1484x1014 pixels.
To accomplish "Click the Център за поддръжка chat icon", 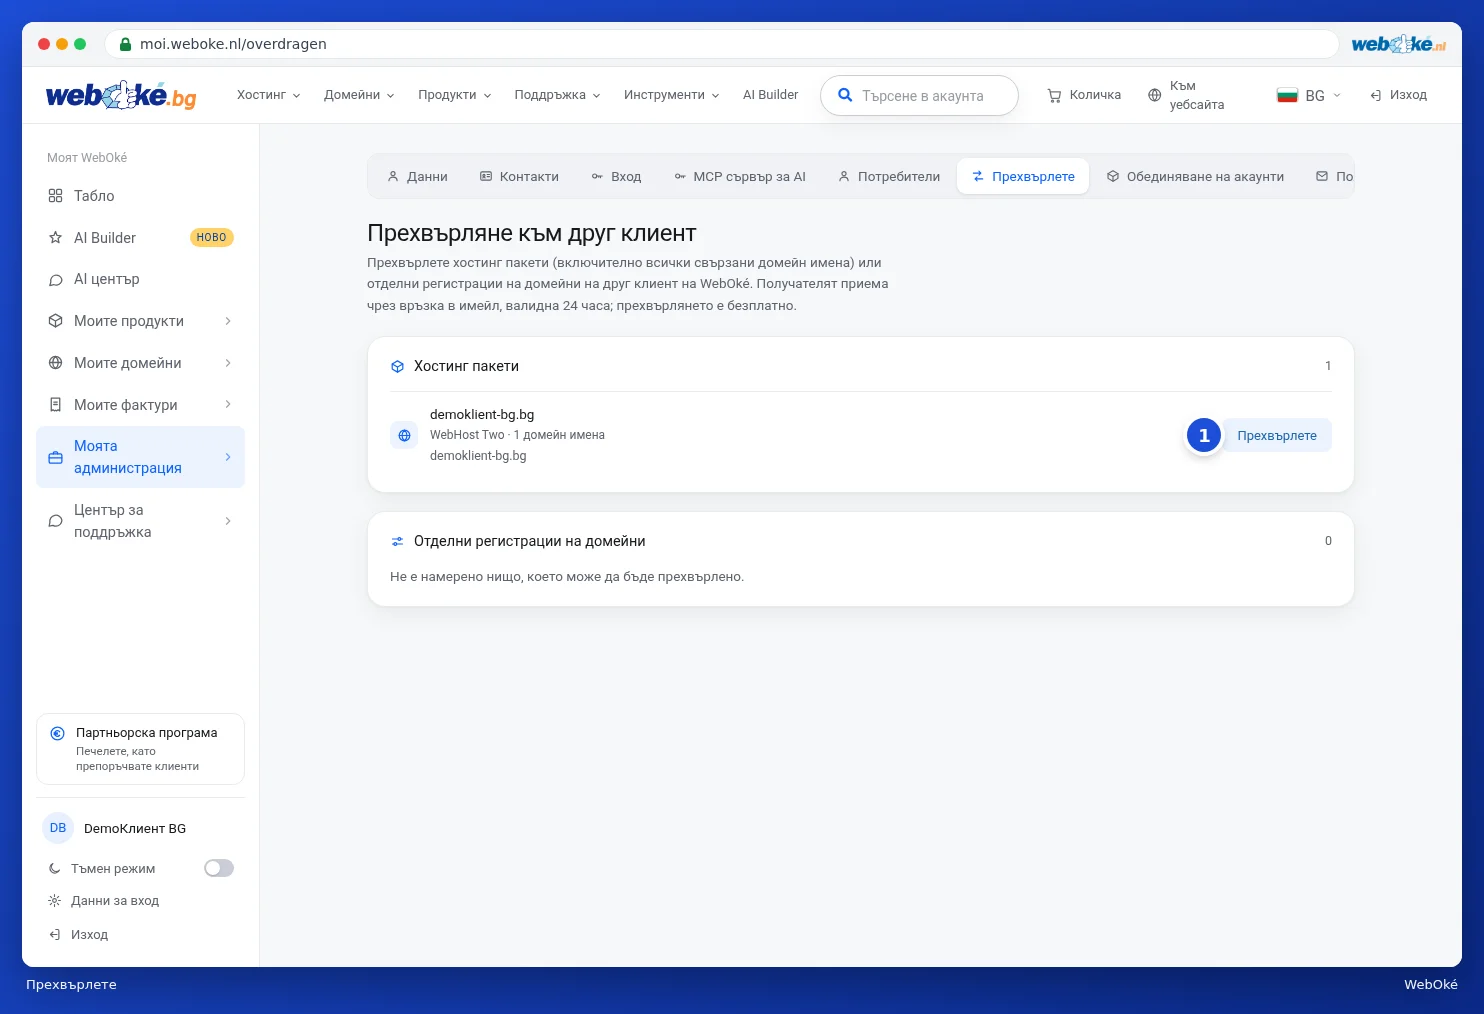I will tap(55, 521).
